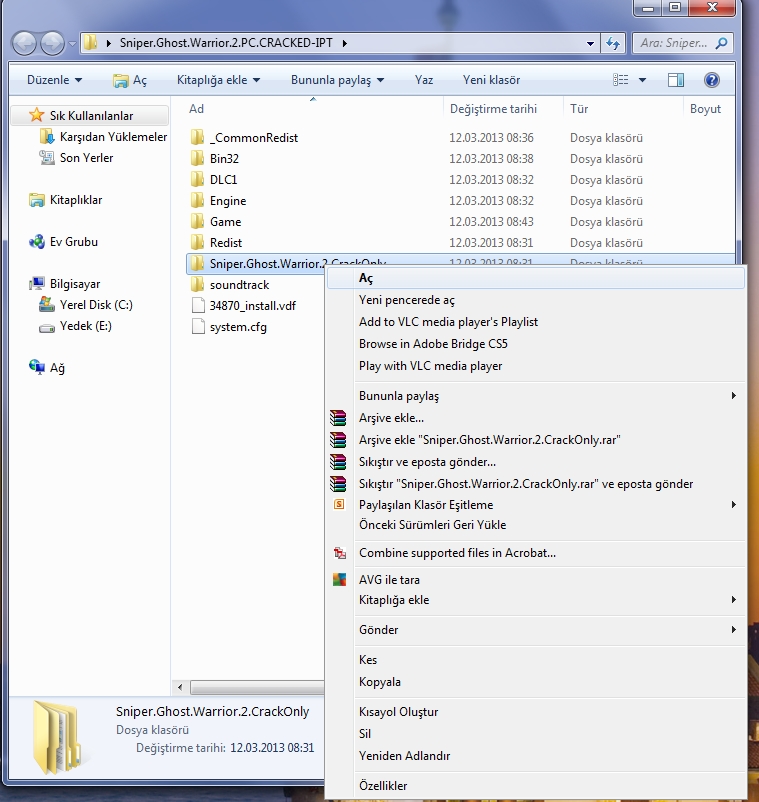
Task: Click the system.cfg file icon
Action: [x=198, y=327]
